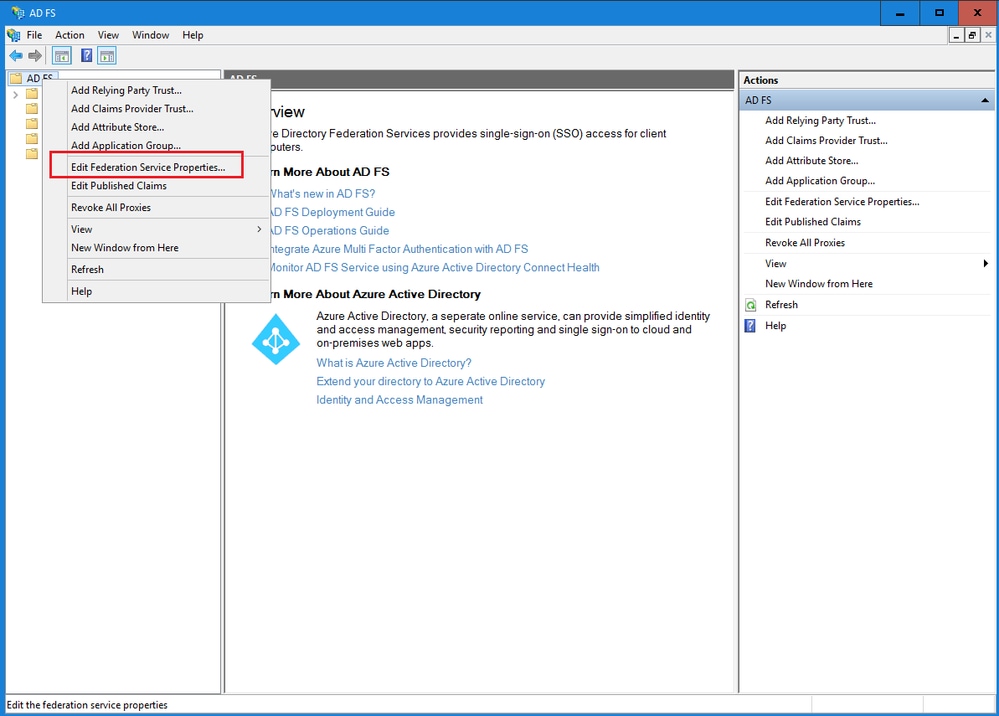Click the green Refresh icon in Actions pane
Image resolution: width=999 pixels, height=716 pixels.
(751, 305)
